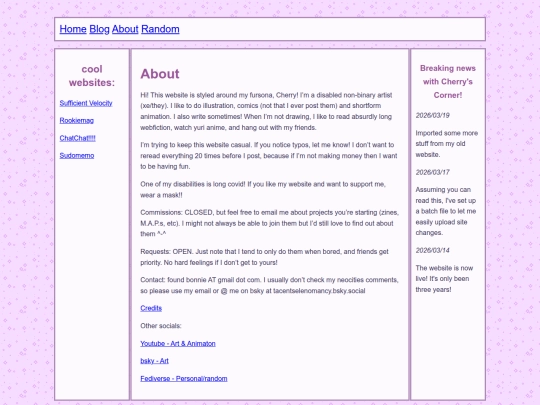
Task: Click the website is now live news entry
Action: tap(444, 279)
